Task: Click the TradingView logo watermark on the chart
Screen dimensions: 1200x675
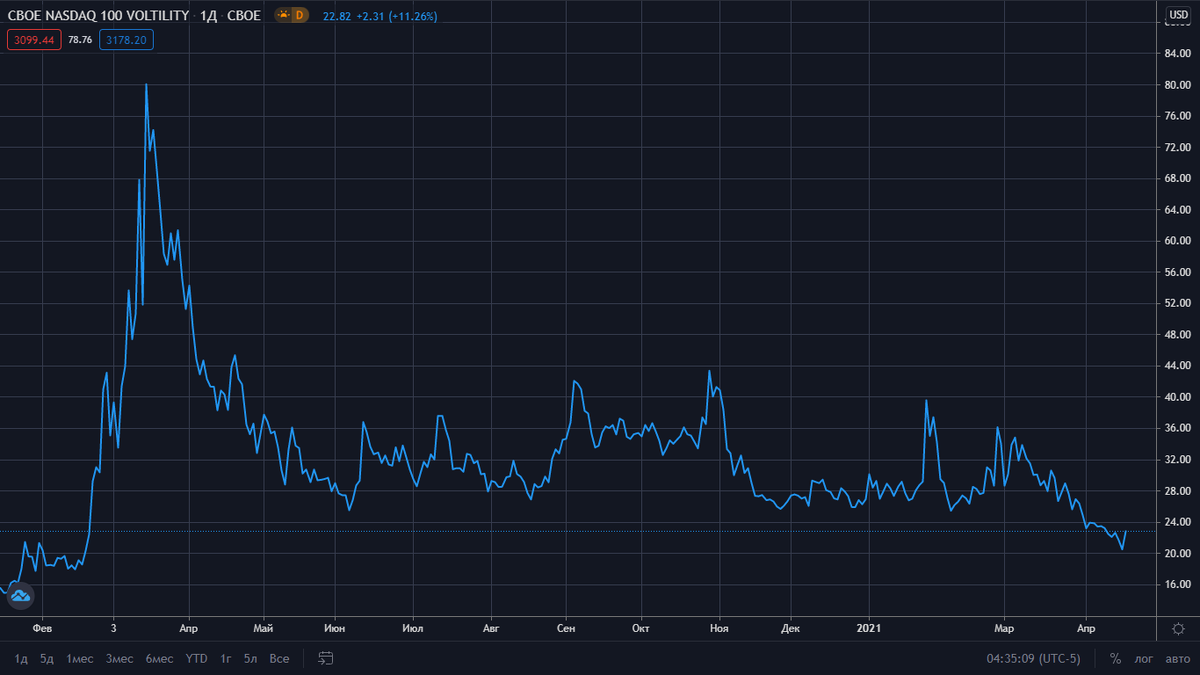Action: 19,596
